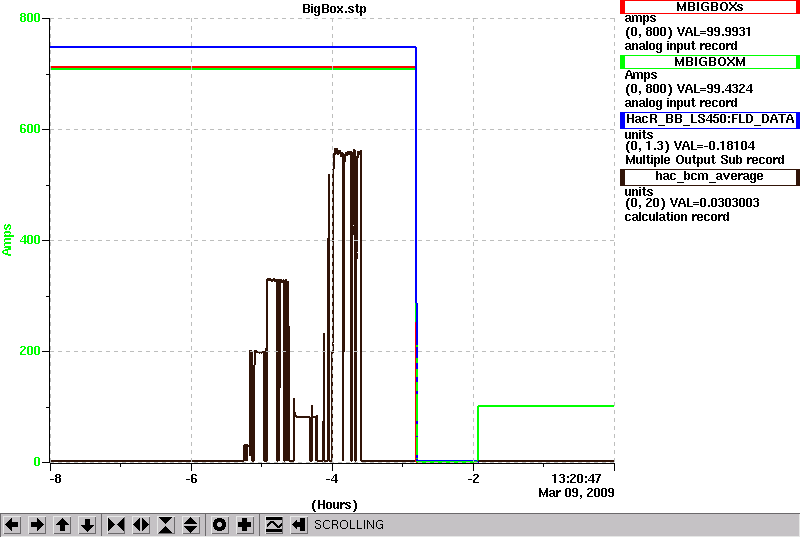The image size is (800, 537).
Task: Click the SCROLLING status label
Action: [x=348, y=525]
